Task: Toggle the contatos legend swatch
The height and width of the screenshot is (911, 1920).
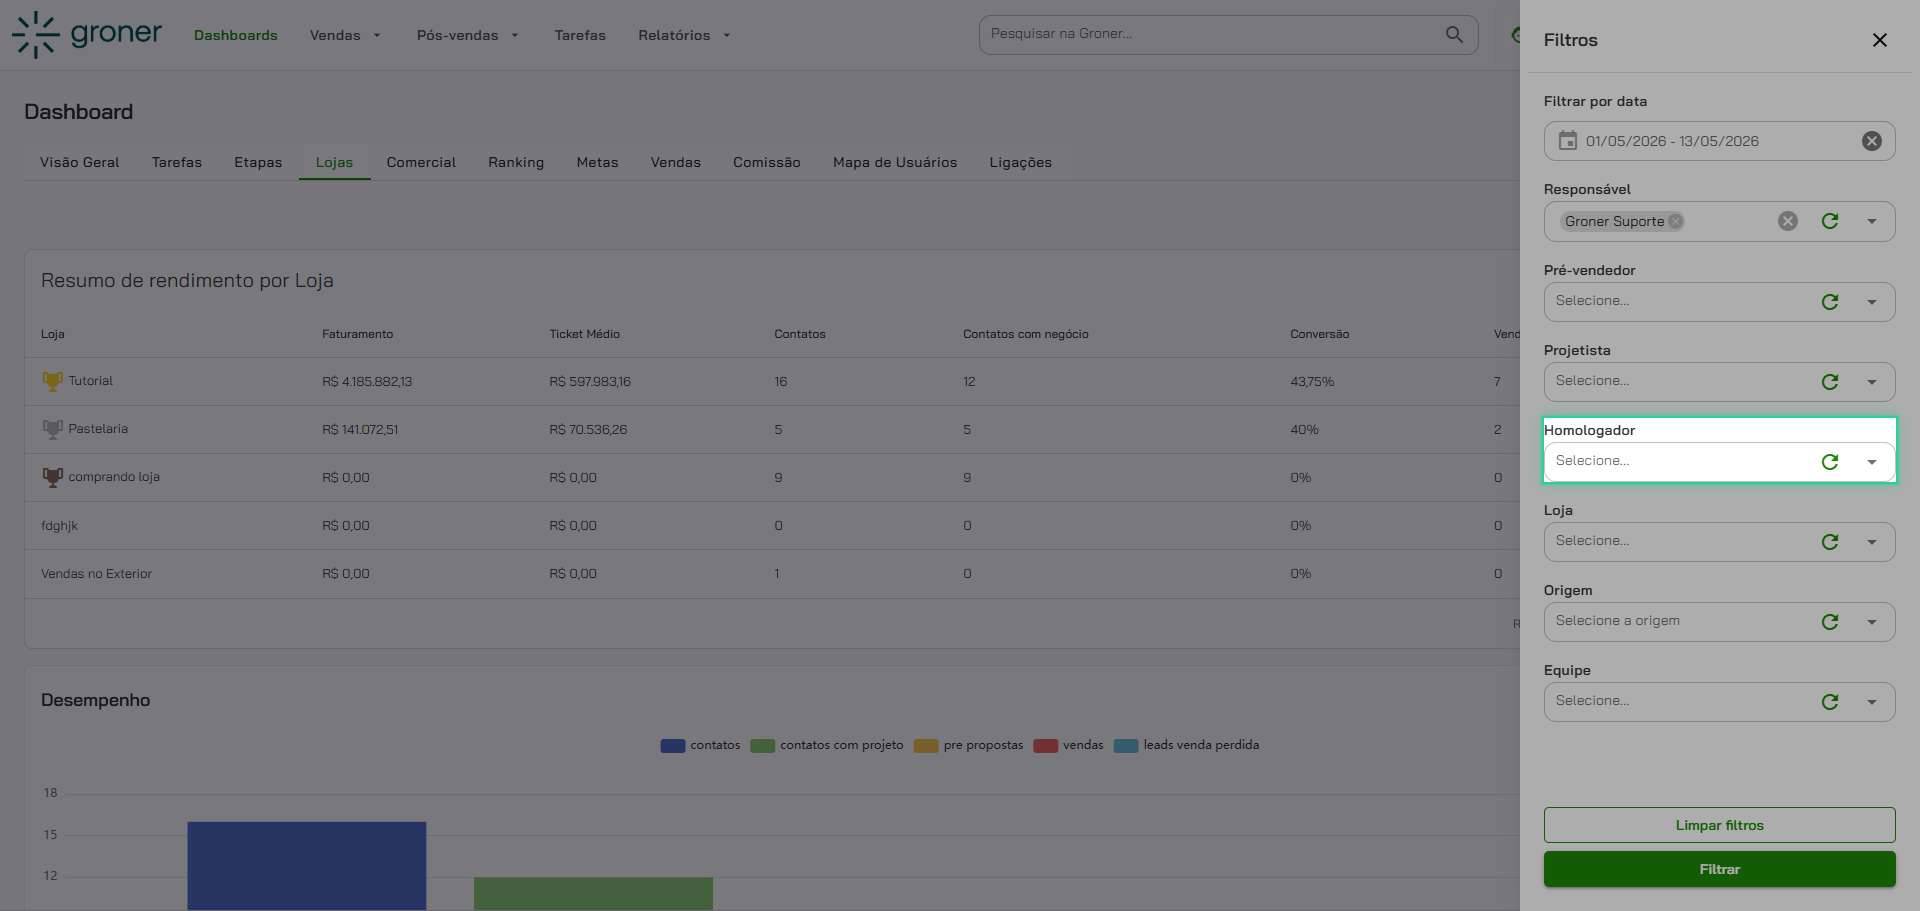Action: (x=673, y=746)
